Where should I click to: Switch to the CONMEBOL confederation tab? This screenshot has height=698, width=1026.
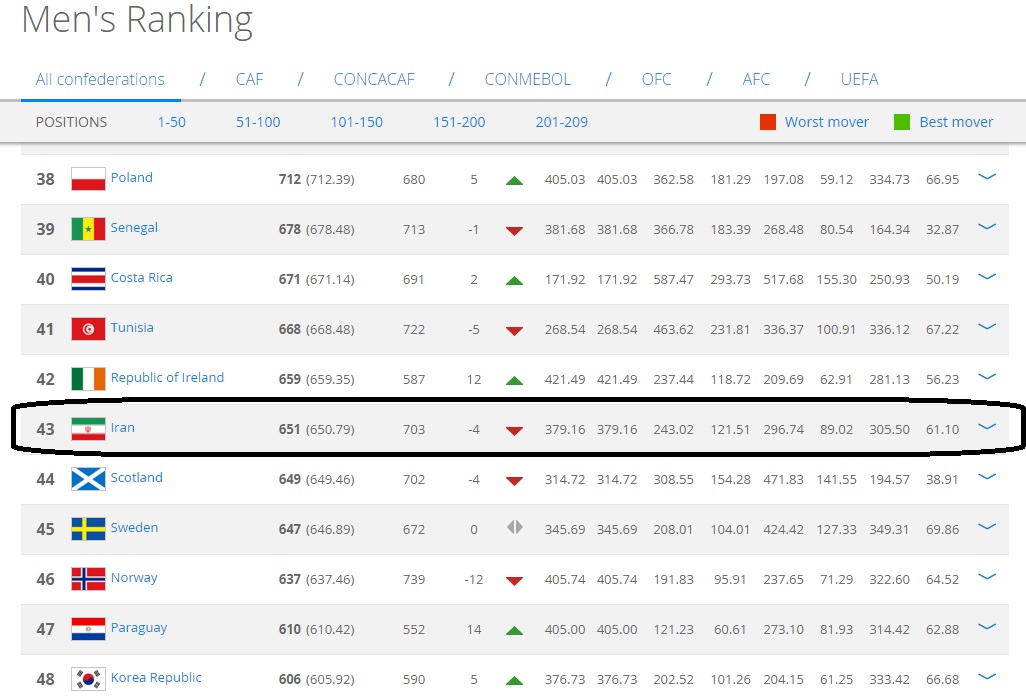coord(527,79)
